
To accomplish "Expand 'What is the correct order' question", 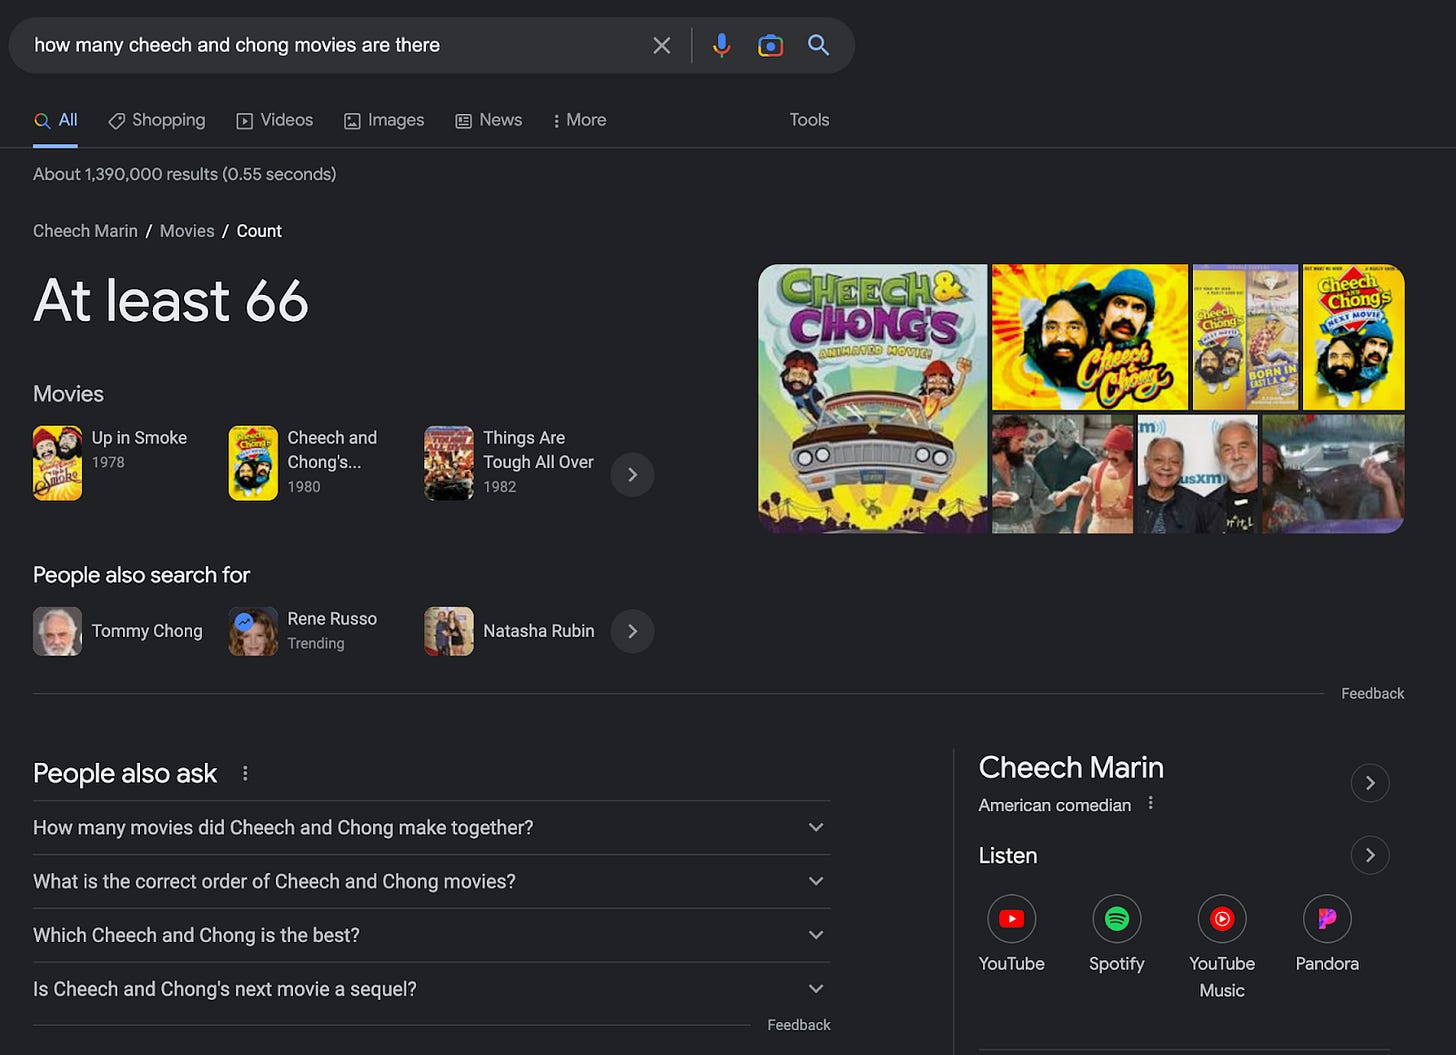I will point(432,882).
